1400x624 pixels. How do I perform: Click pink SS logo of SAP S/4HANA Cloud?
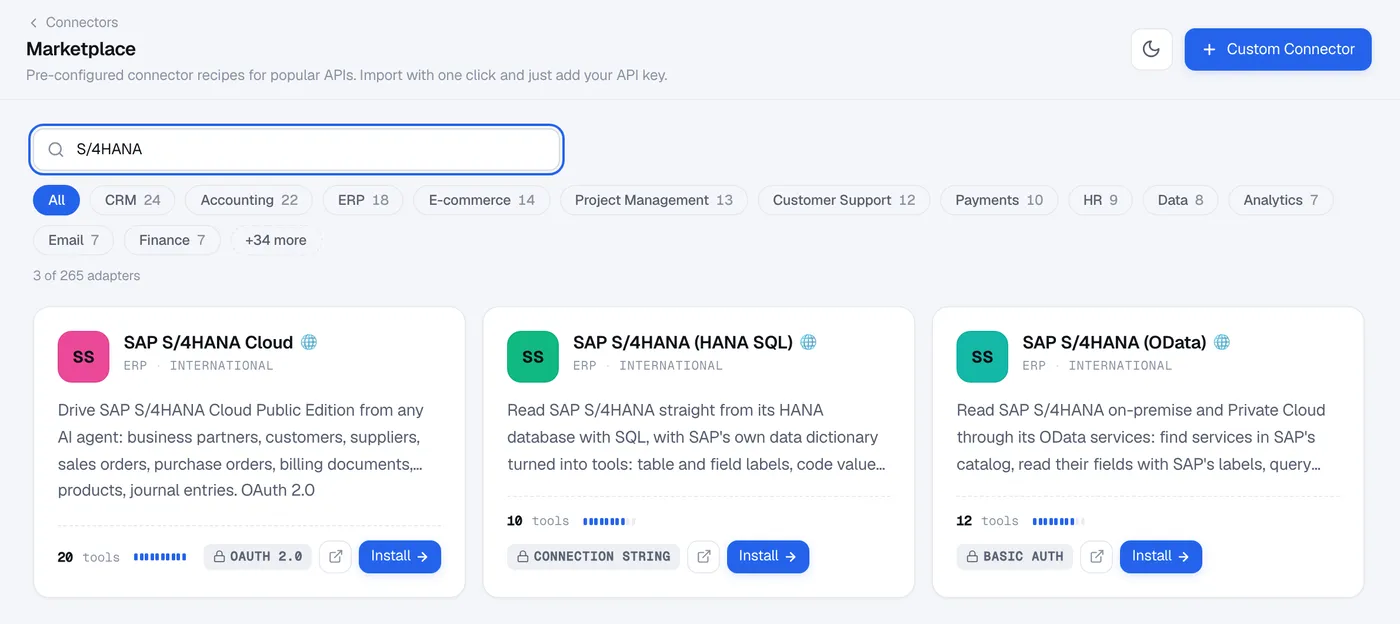click(84, 357)
